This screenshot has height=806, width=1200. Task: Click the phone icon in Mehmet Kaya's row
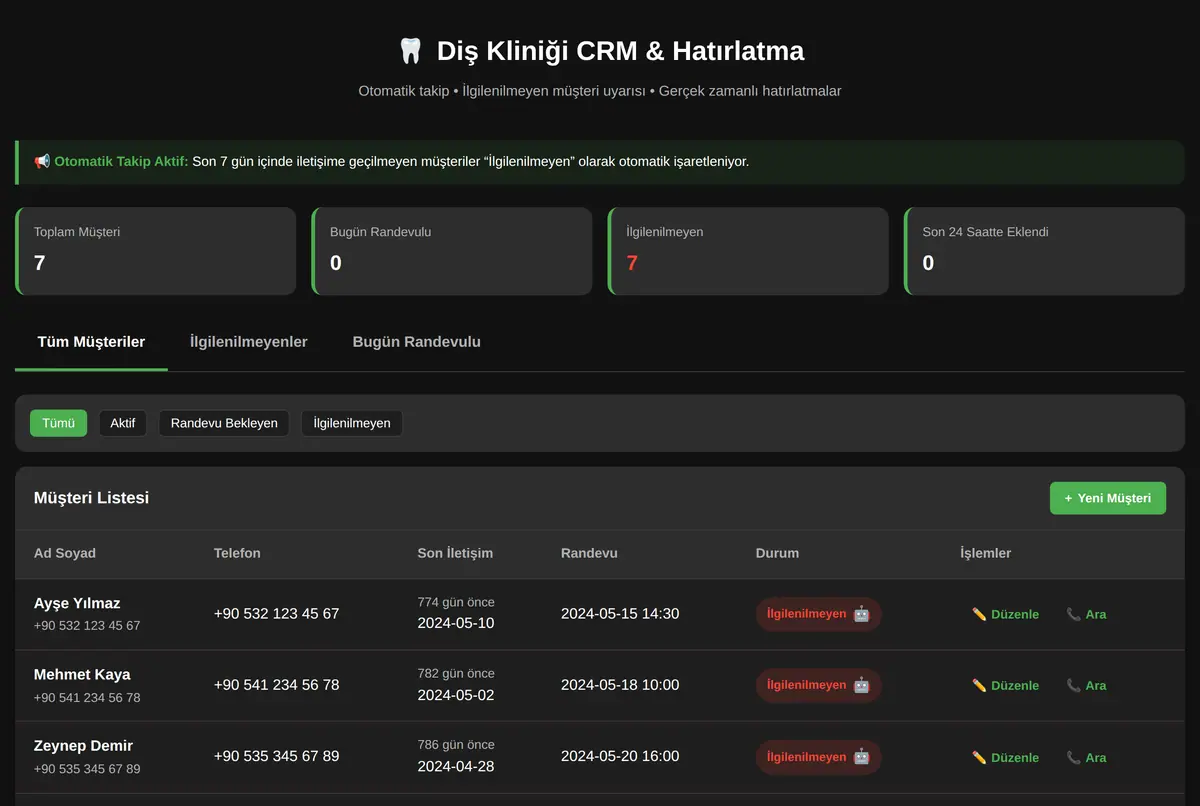point(1073,685)
